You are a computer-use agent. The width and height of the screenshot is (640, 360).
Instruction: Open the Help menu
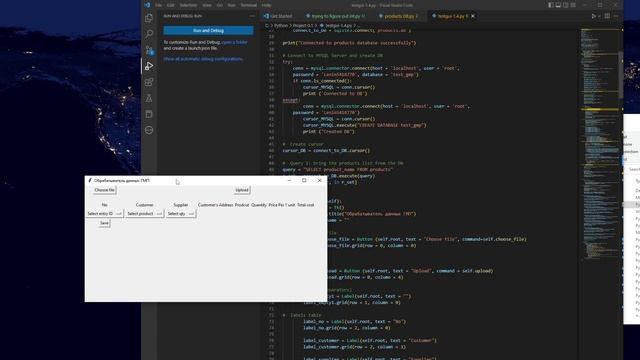pyautogui.click(x=266, y=5)
